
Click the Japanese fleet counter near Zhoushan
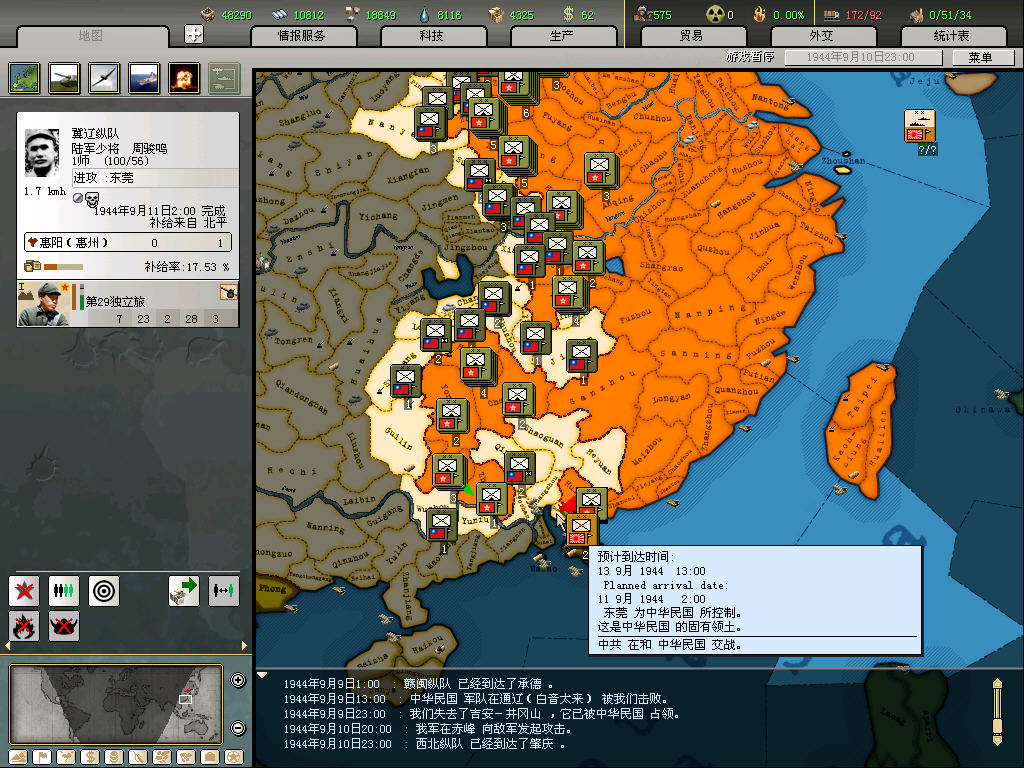click(x=920, y=126)
